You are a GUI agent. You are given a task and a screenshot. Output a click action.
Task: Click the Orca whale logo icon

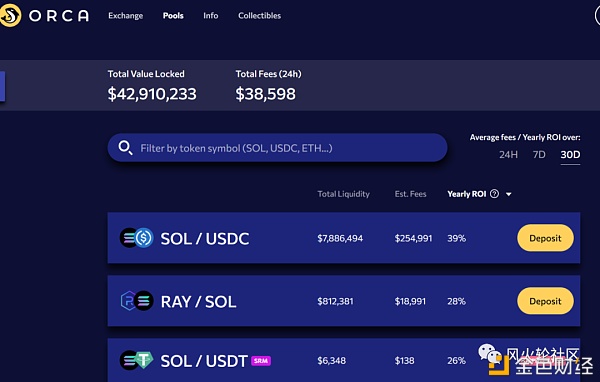[10, 15]
